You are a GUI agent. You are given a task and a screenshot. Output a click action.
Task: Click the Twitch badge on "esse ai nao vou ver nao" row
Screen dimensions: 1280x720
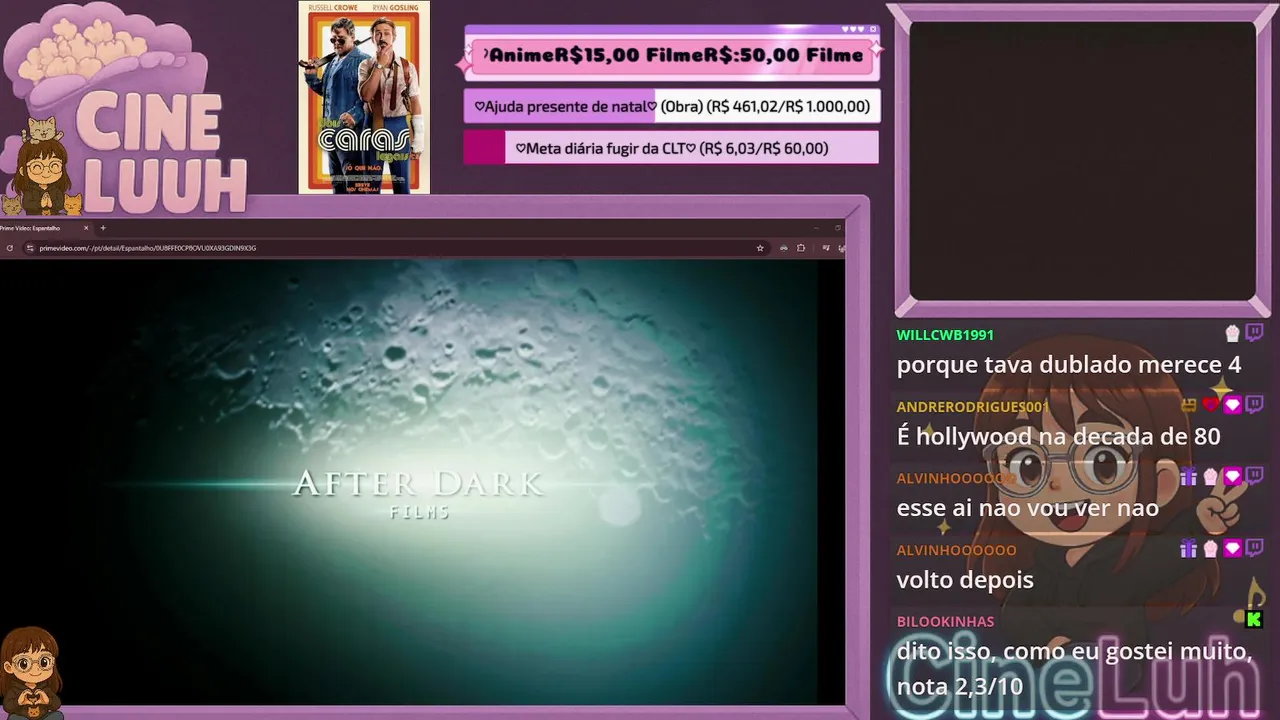point(1254,476)
